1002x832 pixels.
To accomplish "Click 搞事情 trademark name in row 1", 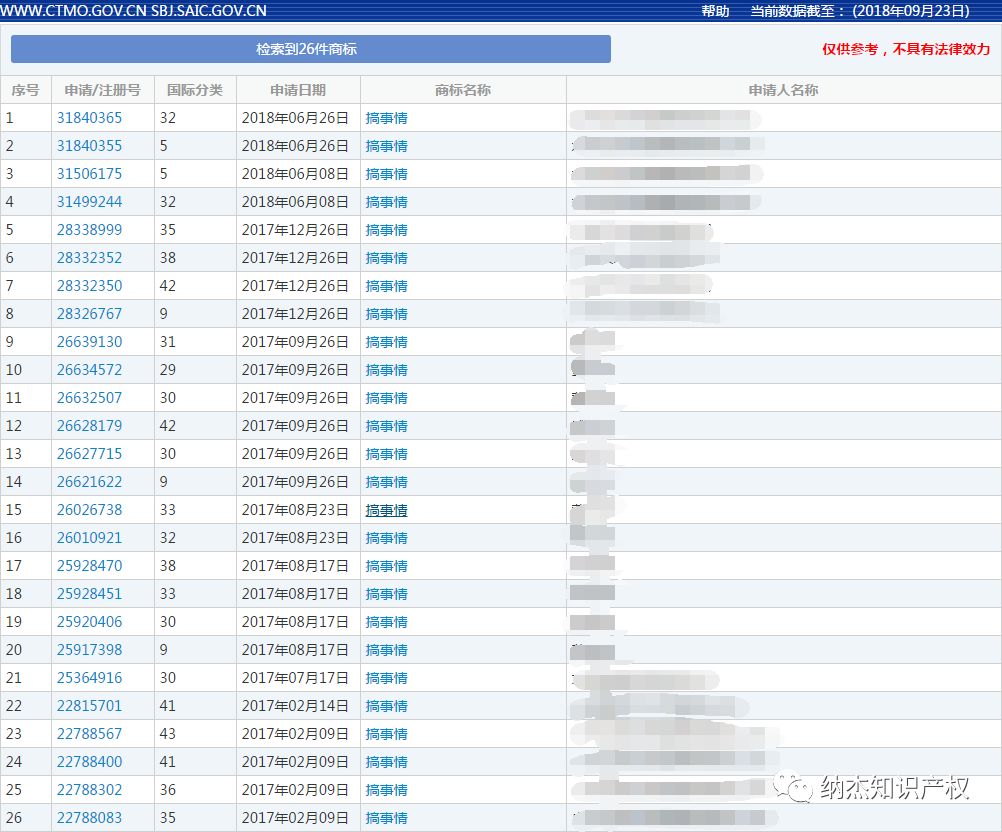I will 386,118.
